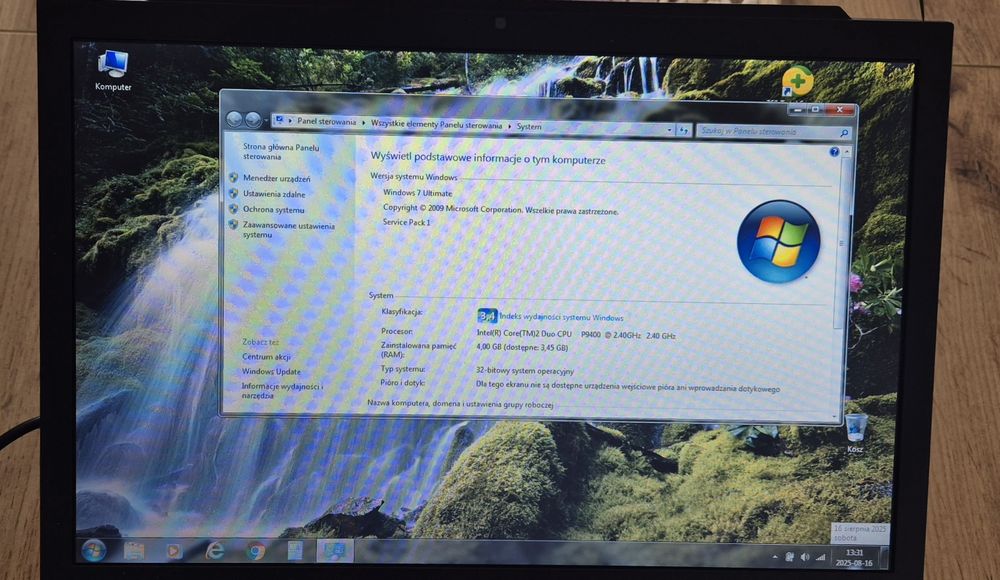
Task: Launch Internet Explorer from taskbar
Action: (215, 550)
